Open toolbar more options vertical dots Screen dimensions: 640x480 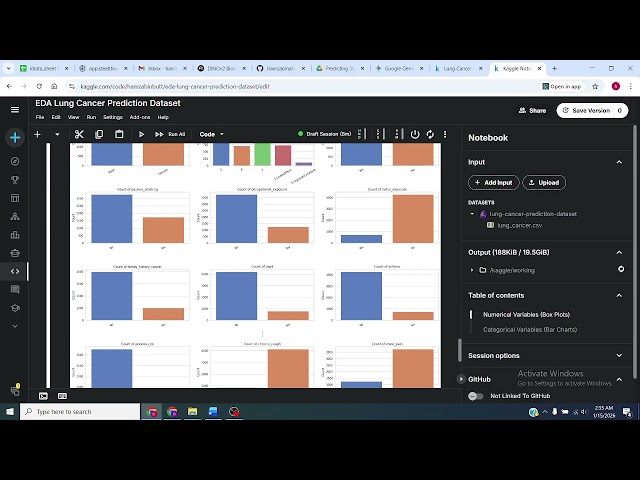click(445, 134)
